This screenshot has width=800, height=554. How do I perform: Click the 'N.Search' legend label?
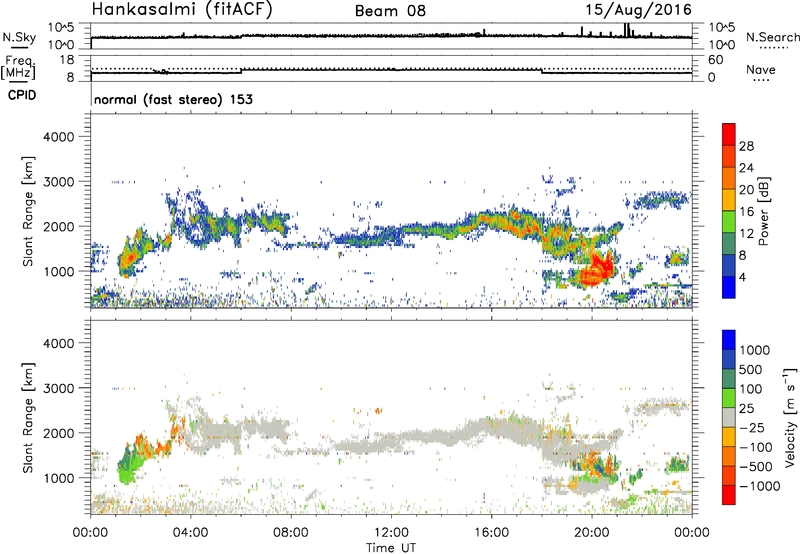(x=772, y=37)
